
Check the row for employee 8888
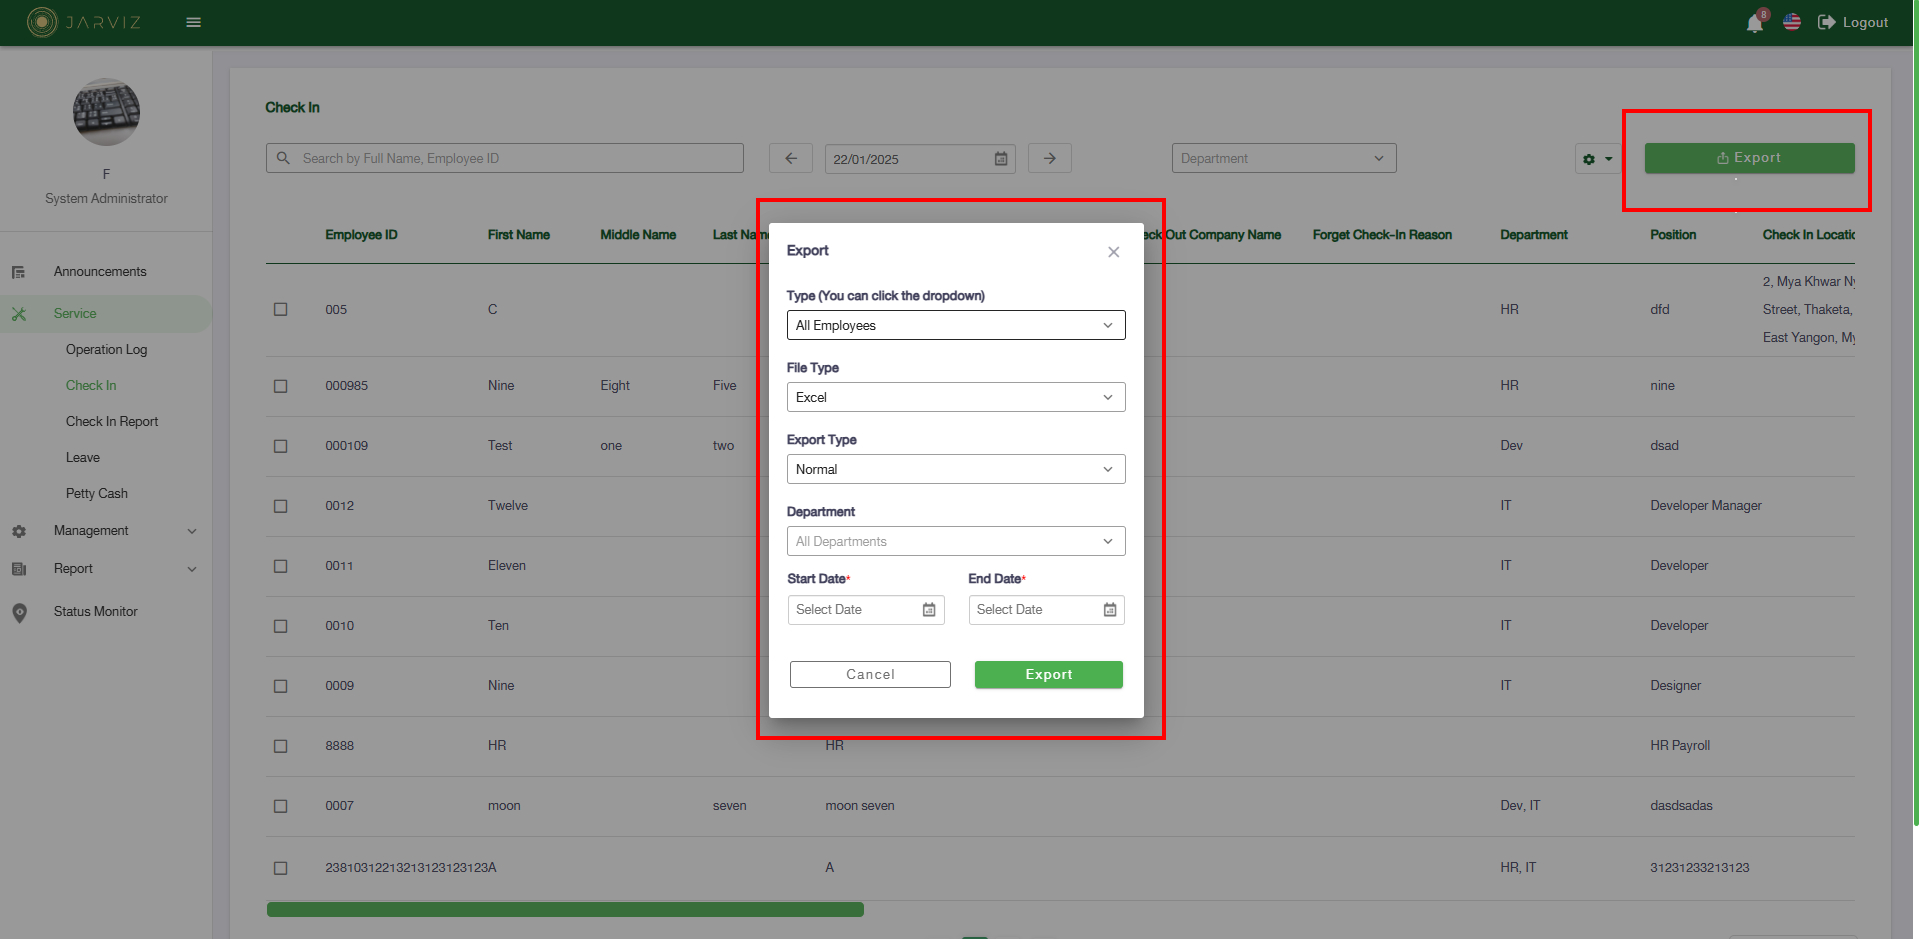coord(281,746)
